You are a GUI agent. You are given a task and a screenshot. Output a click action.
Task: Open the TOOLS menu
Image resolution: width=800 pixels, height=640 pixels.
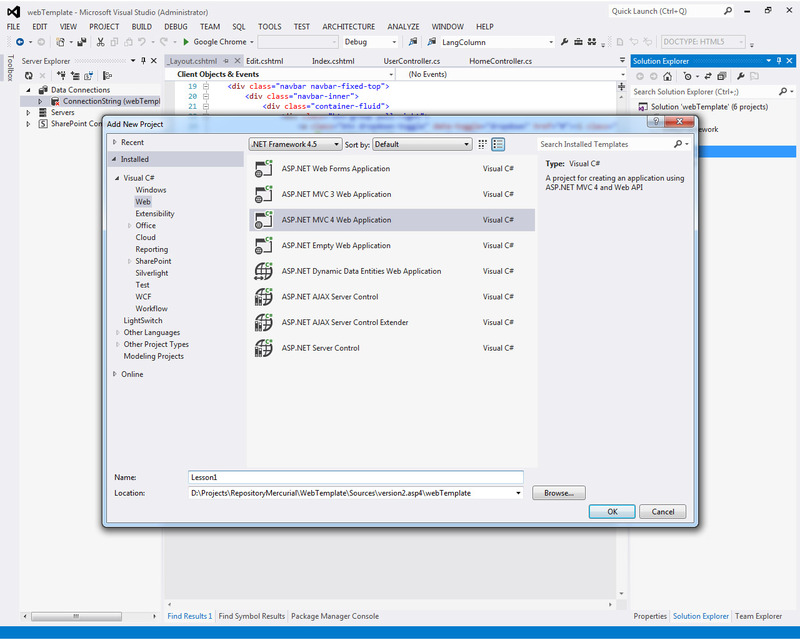[x=269, y=27]
